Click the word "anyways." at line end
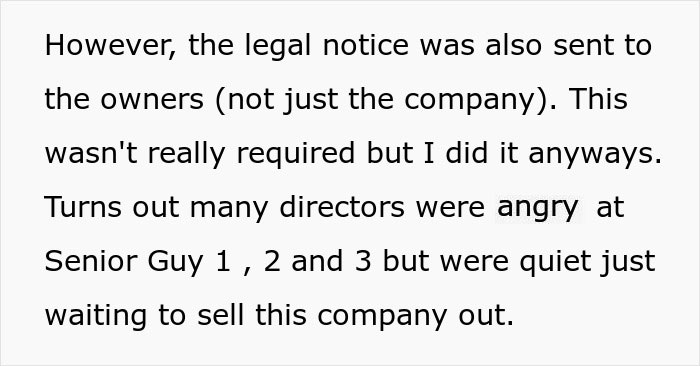 (595, 155)
